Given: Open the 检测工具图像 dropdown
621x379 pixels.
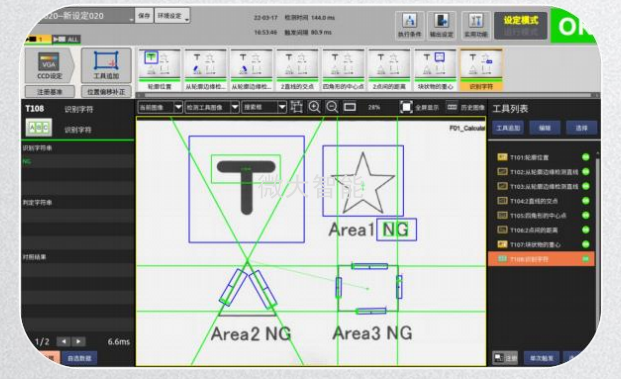Looking at the screenshot, I should 212,107.
